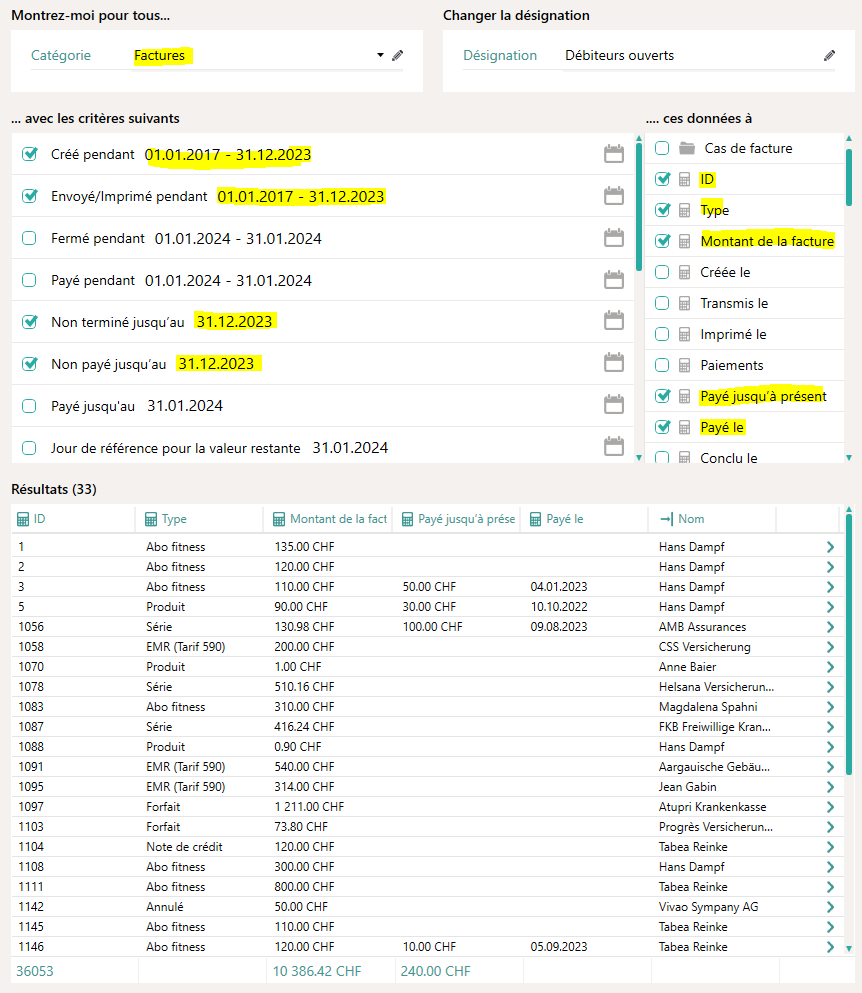Open the Catégorie dropdown arrow

[x=381, y=56]
